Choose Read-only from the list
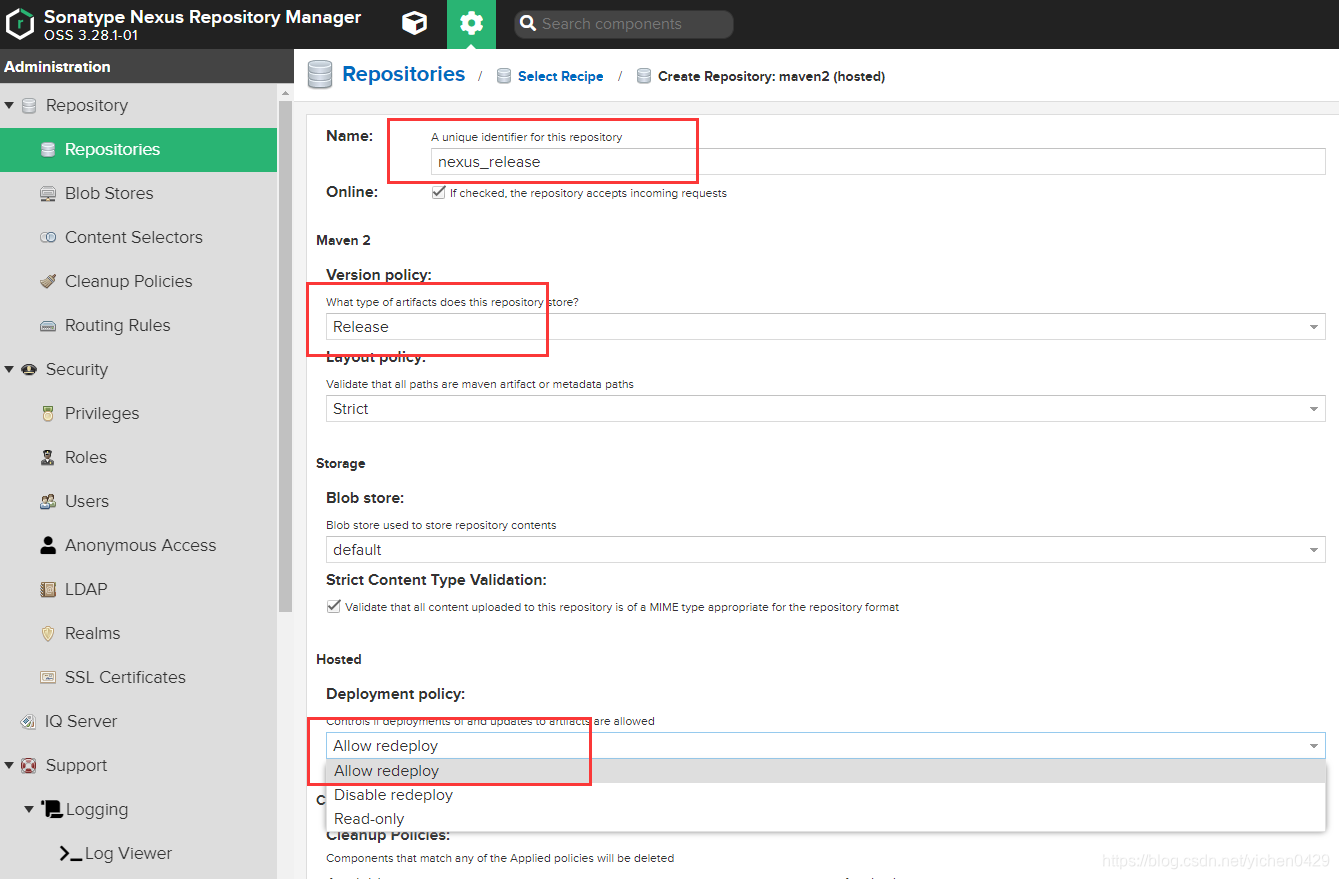Viewport: 1339px width, 879px height. tap(825, 819)
